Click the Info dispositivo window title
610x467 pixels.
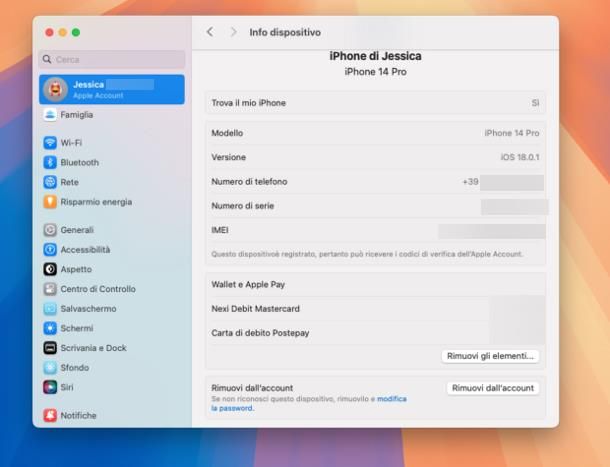click(x=285, y=32)
